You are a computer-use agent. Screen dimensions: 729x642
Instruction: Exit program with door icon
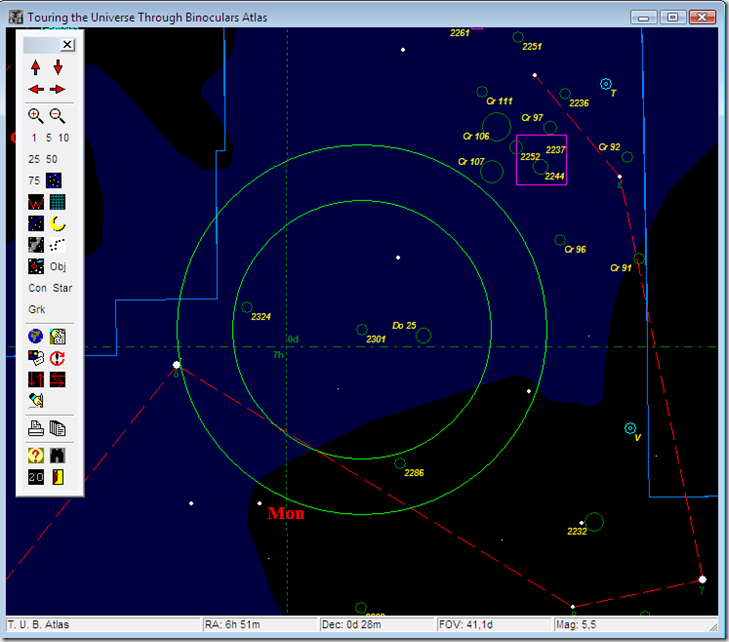point(58,477)
